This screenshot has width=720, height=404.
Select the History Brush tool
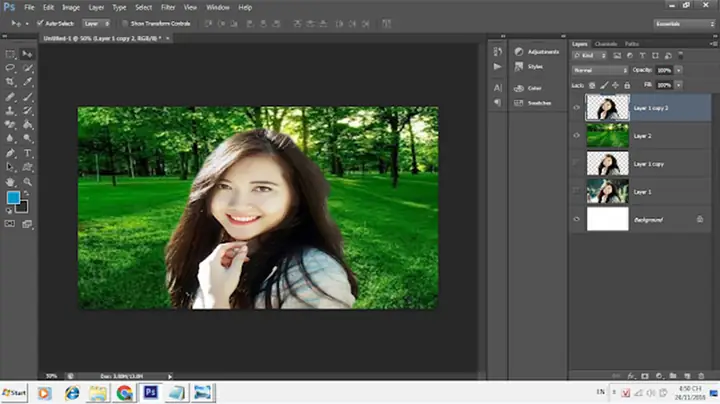[28, 111]
